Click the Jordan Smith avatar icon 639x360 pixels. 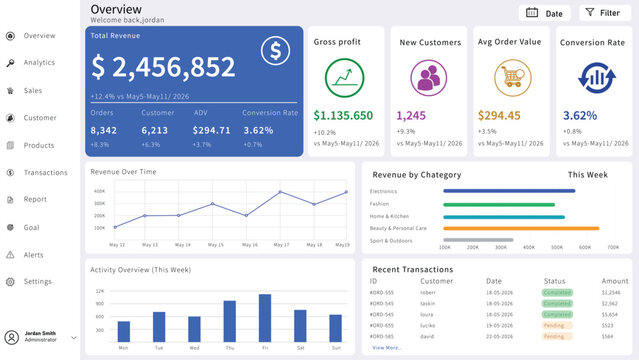(11, 337)
